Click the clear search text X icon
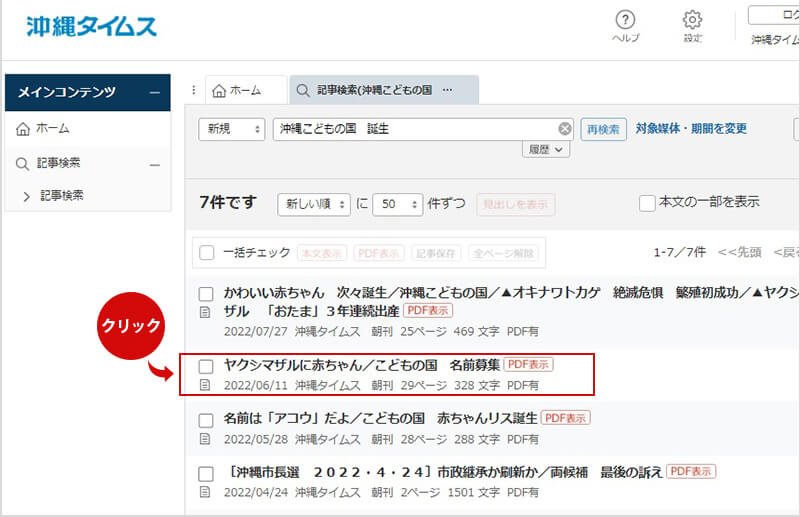This screenshot has height=517, width=800. point(565,129)
